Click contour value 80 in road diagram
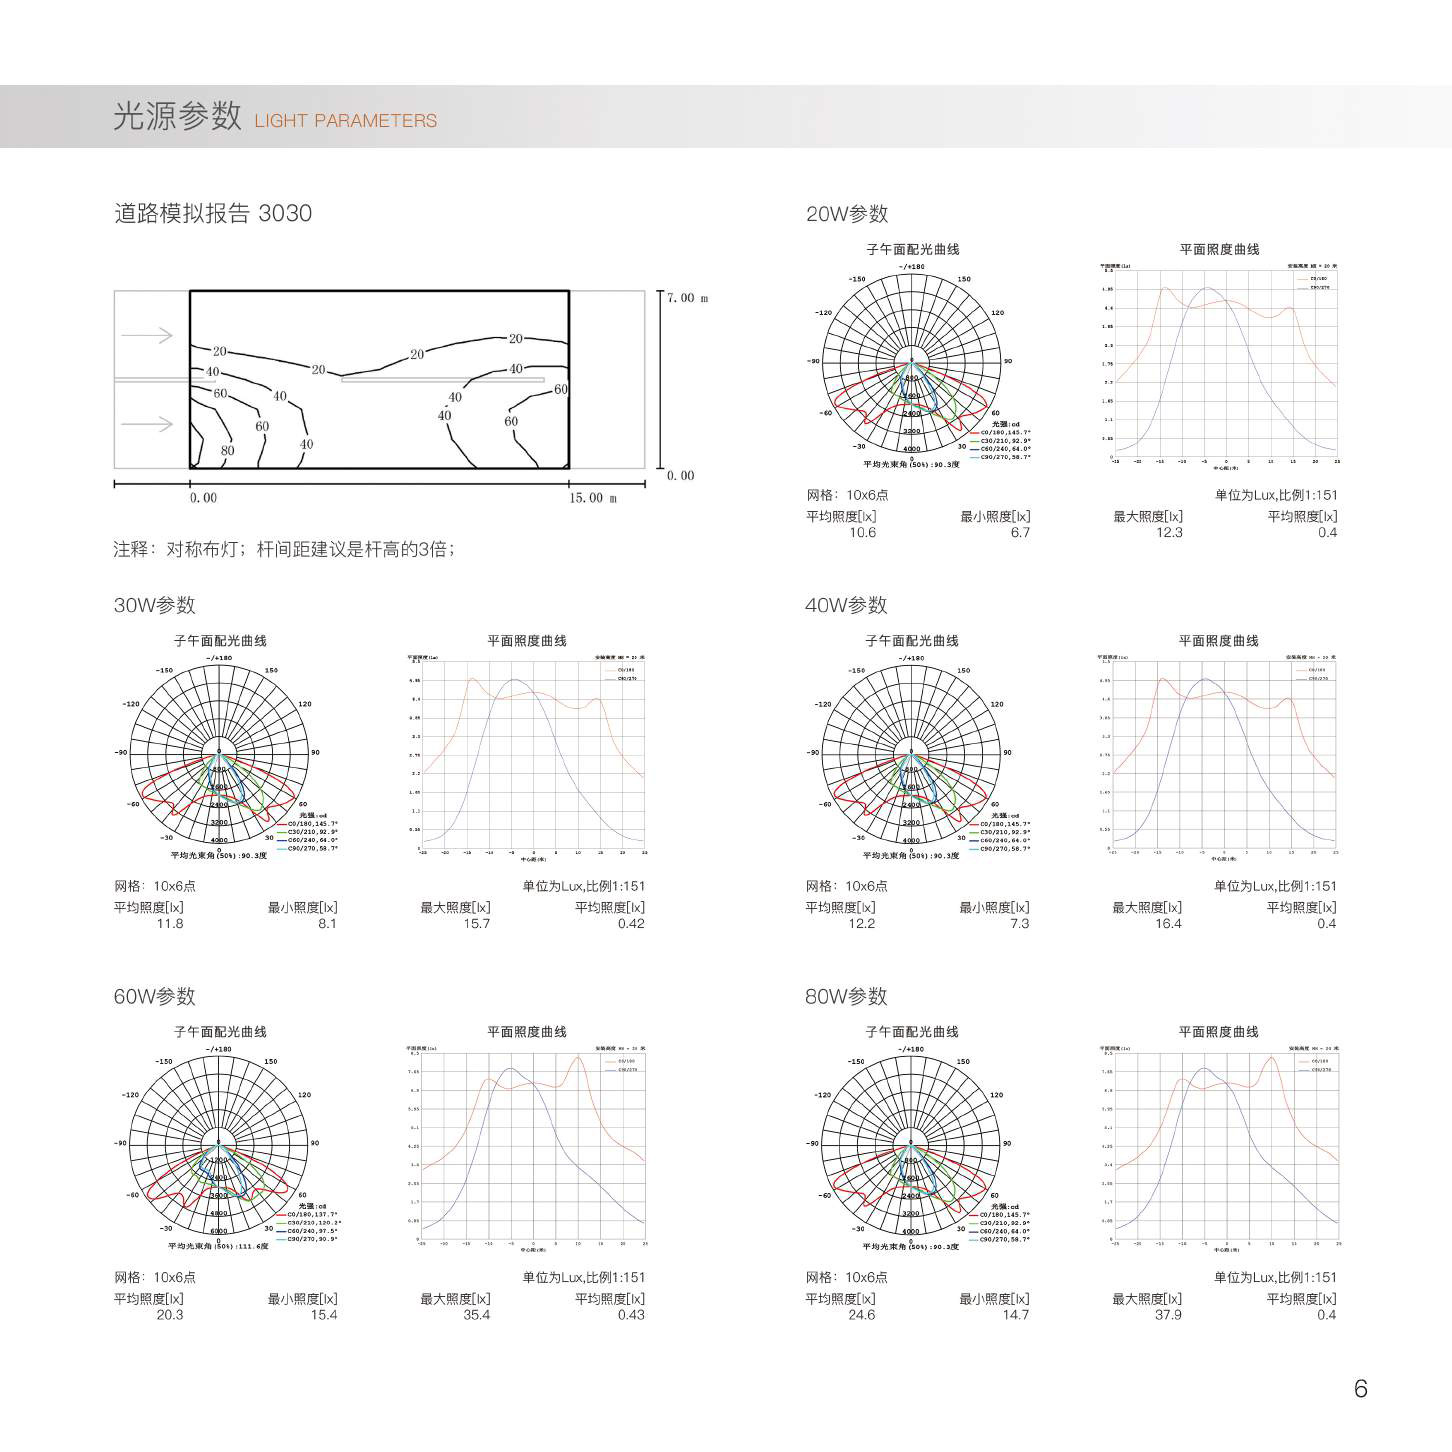The width and height of the screenshot is (1452, 1452). [227, 451]
